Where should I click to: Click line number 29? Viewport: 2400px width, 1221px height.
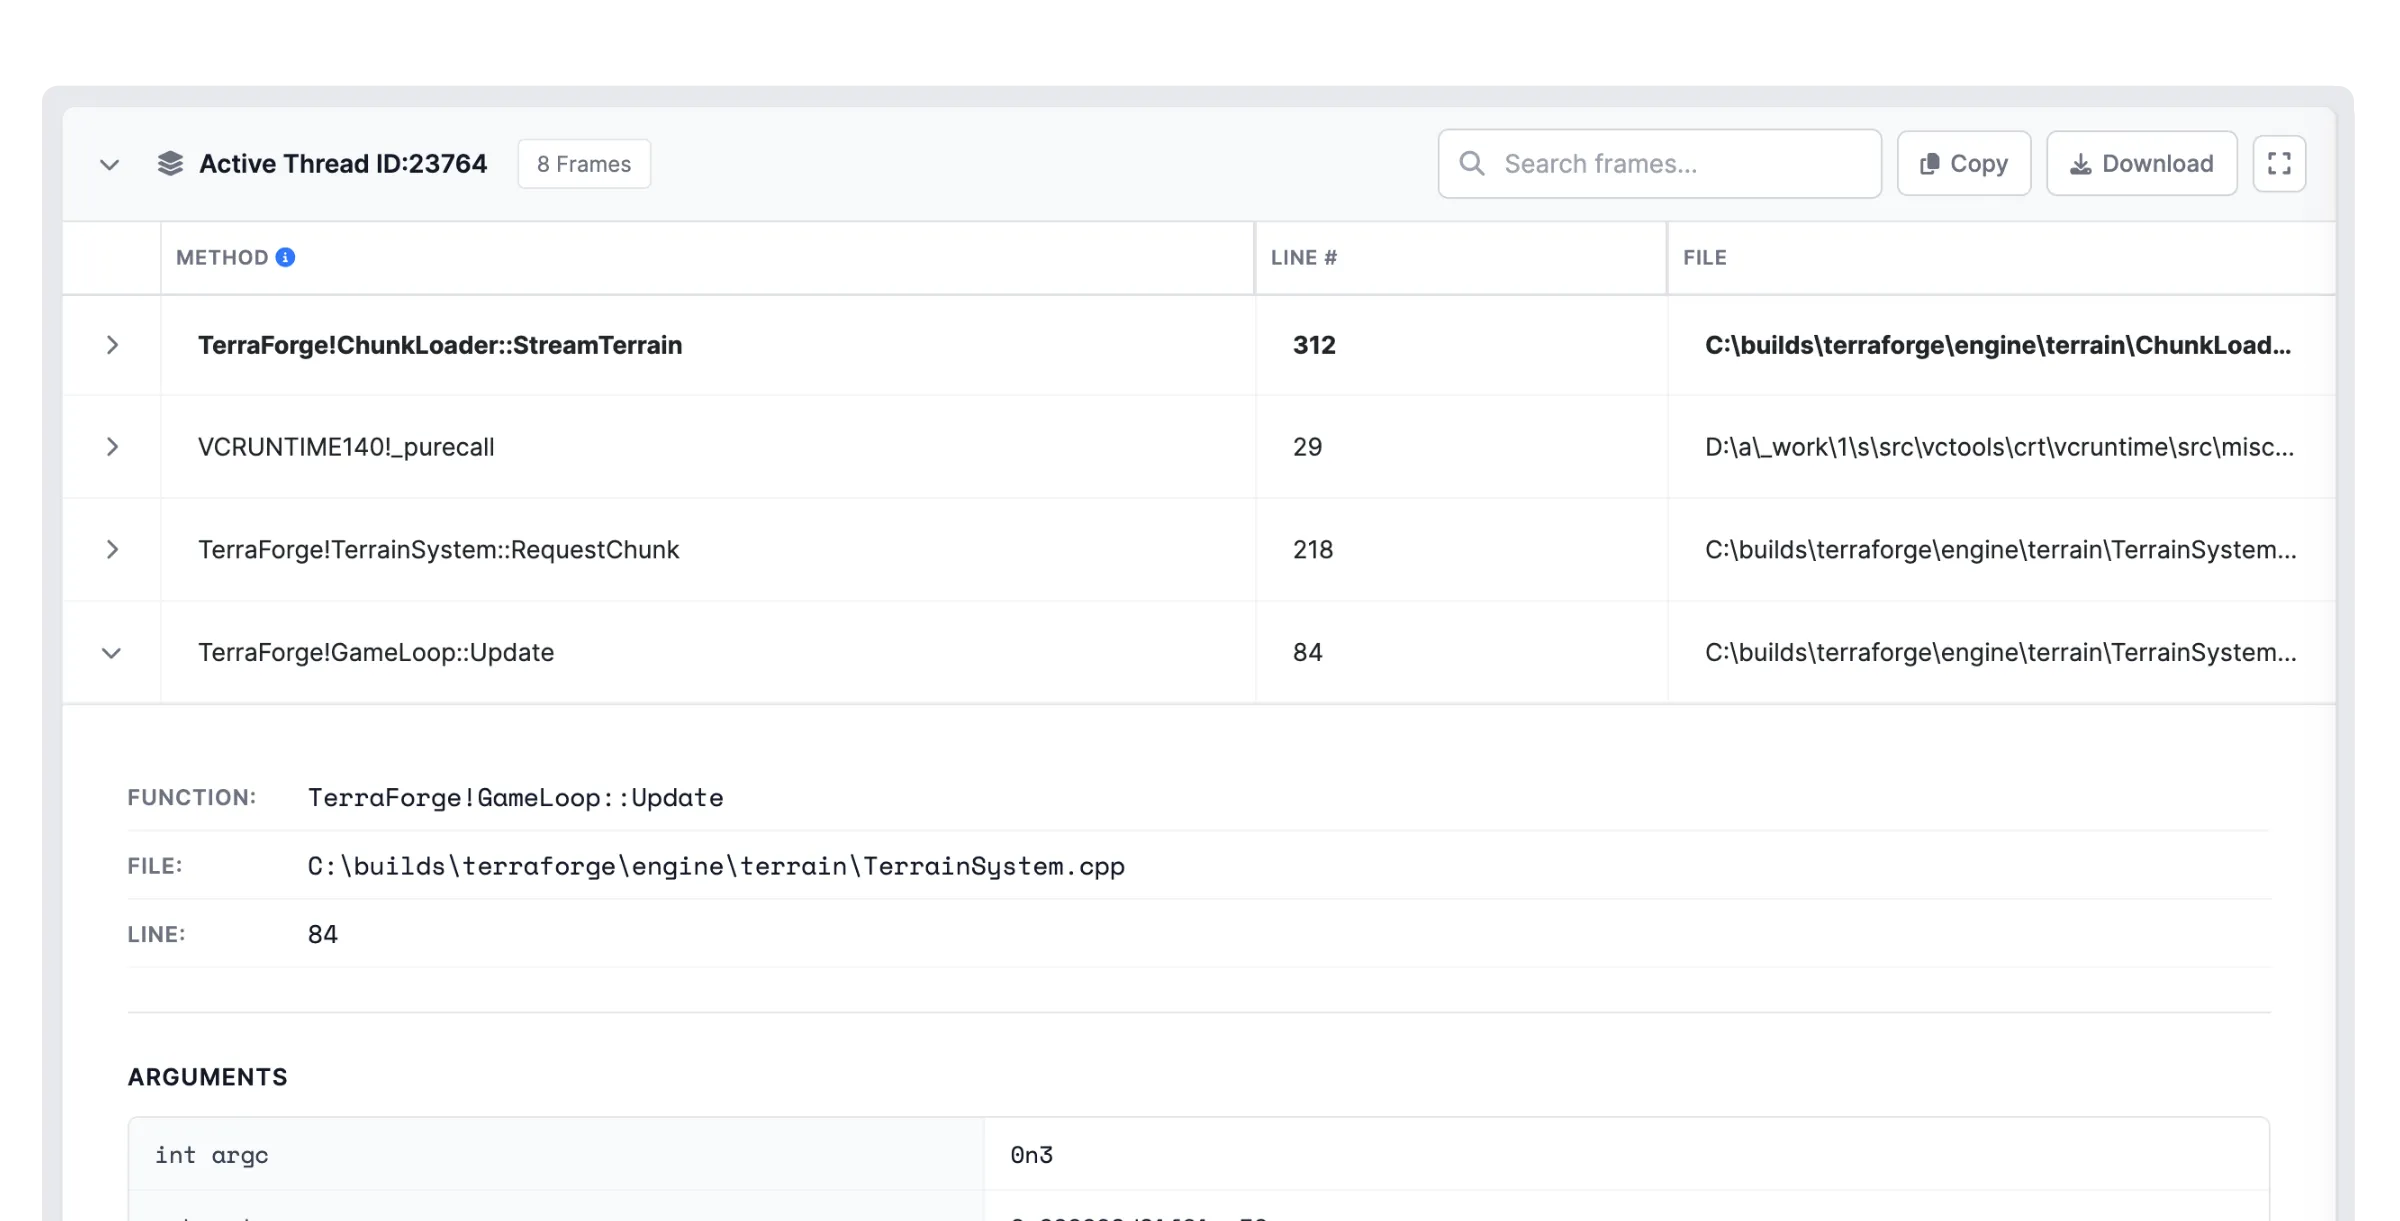pos(1307,447)
